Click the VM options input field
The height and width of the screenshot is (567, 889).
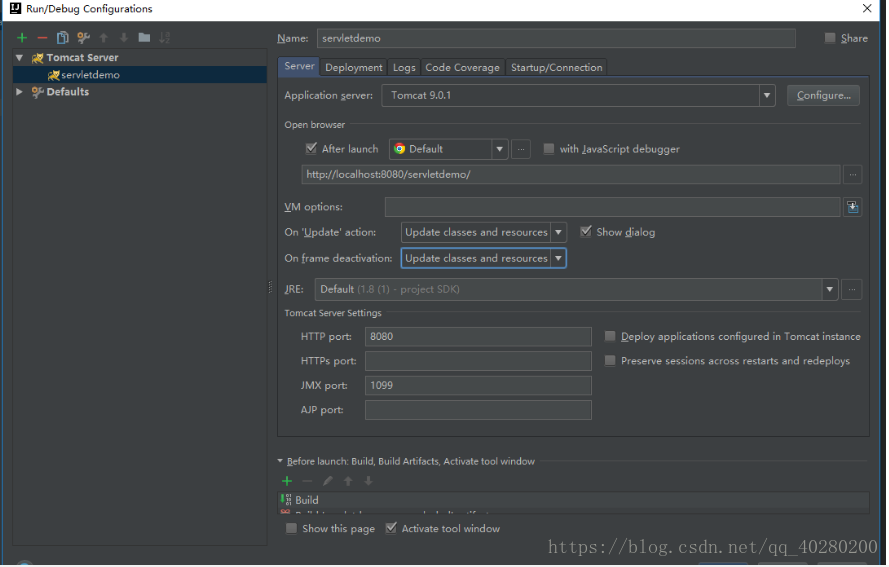point(612,207)
